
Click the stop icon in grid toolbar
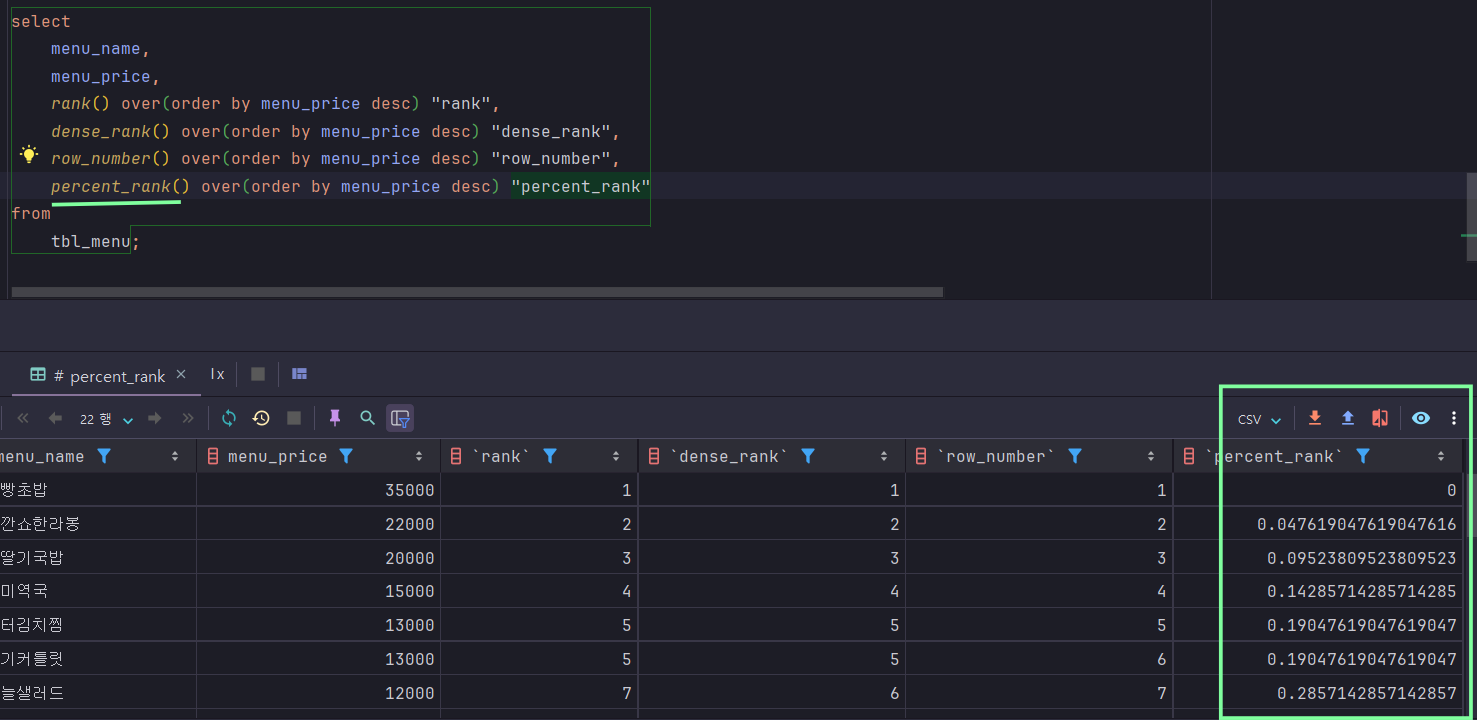[x=294, y=418]
